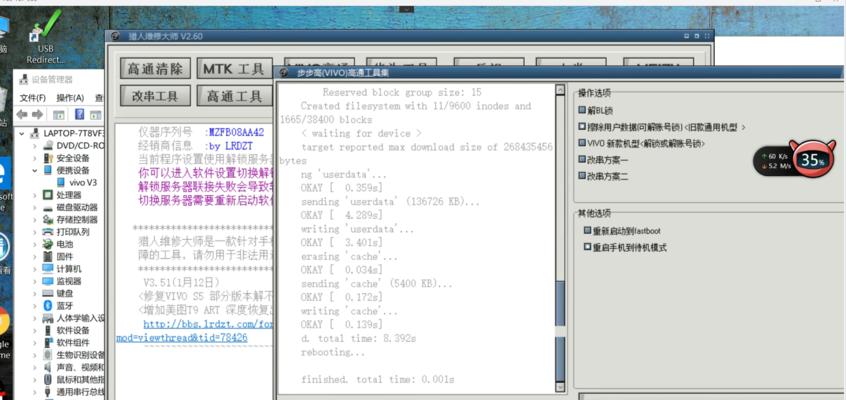Image resolution: width=846 pixels, height=400 pixels.
Task: Toggle the 解BL锁 checkbox
Action: pos(582,110)
